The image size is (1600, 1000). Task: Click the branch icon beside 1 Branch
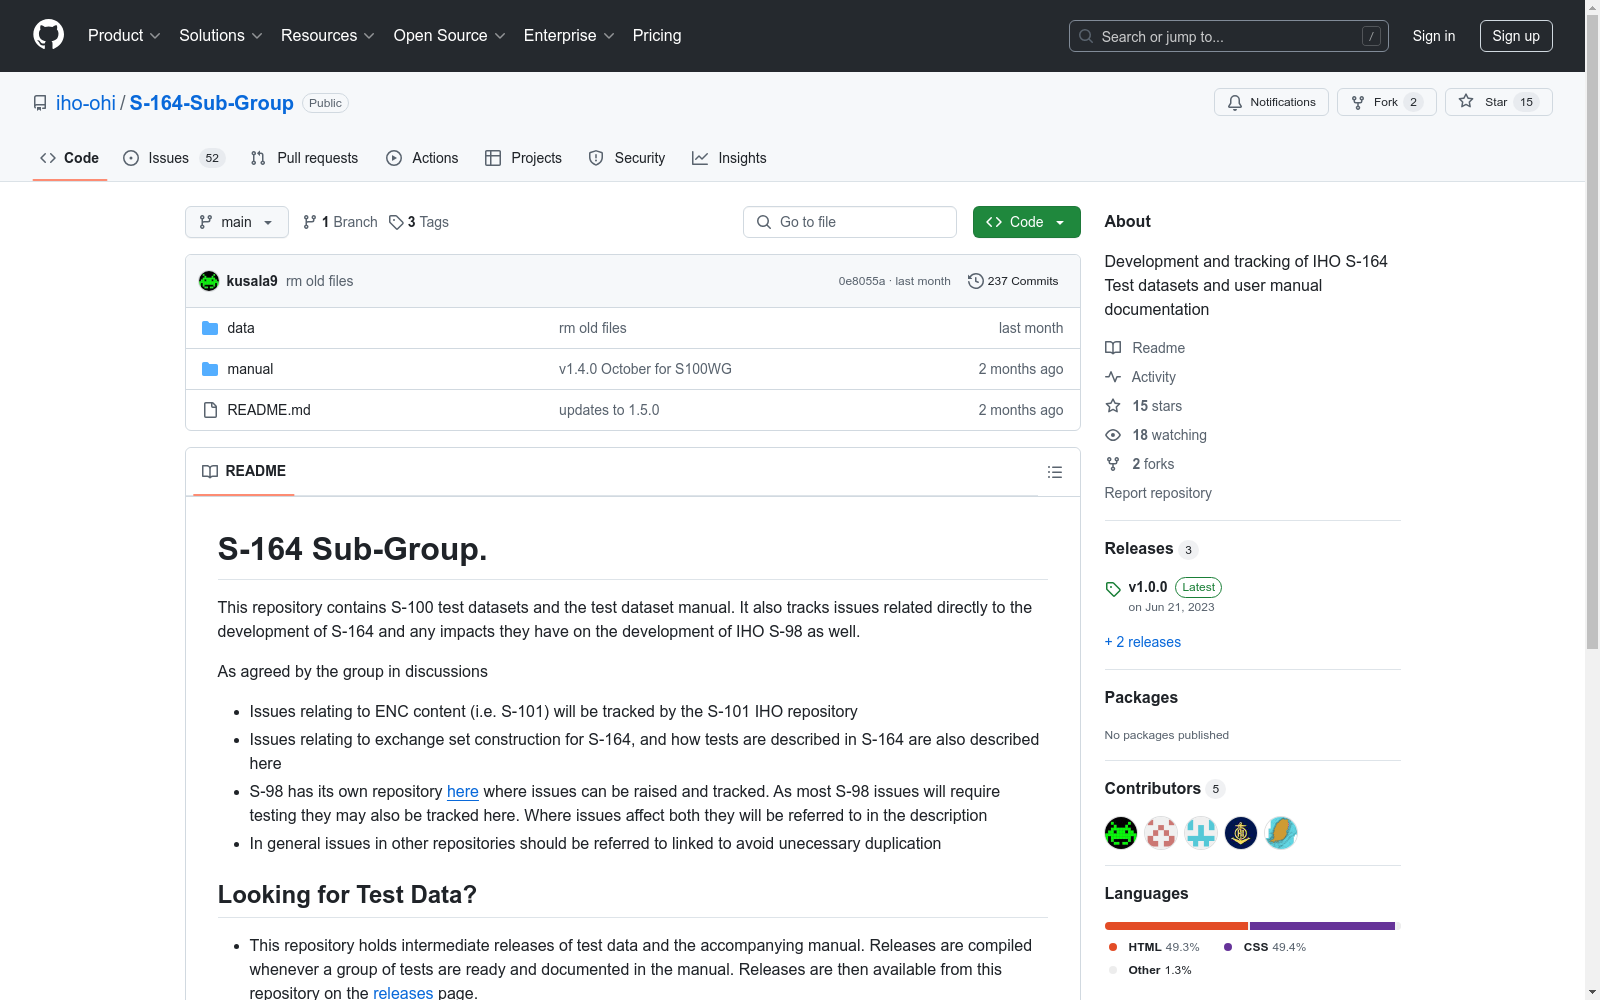coord(310,222)
